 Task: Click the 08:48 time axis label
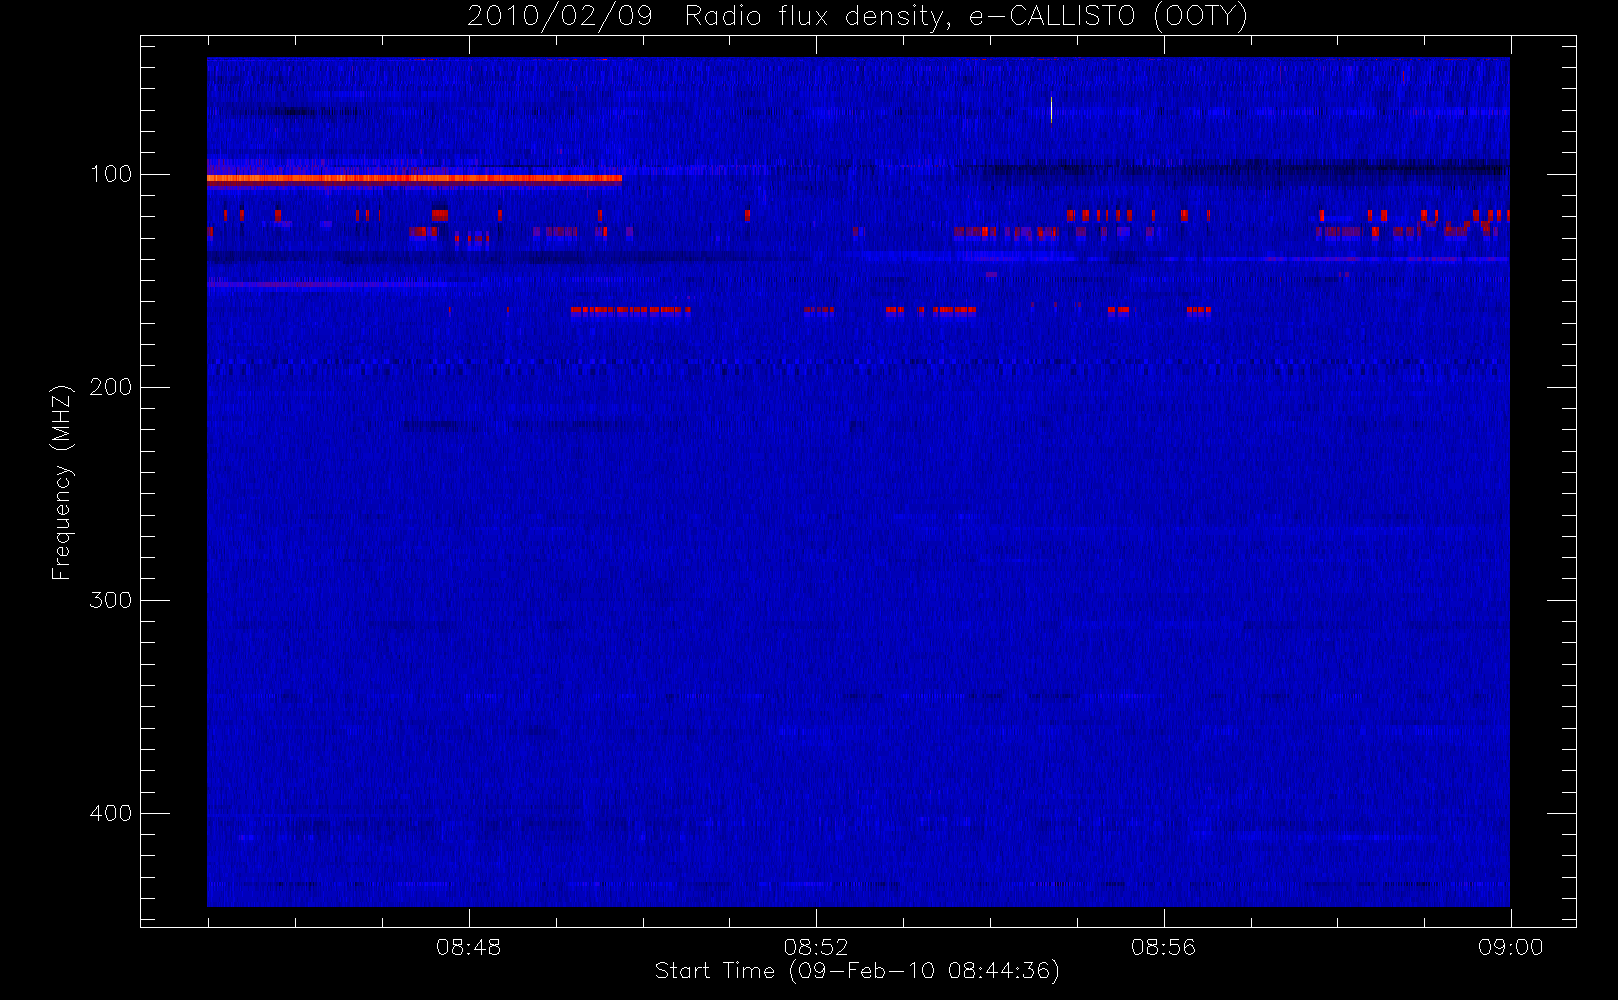click(468, 947)
